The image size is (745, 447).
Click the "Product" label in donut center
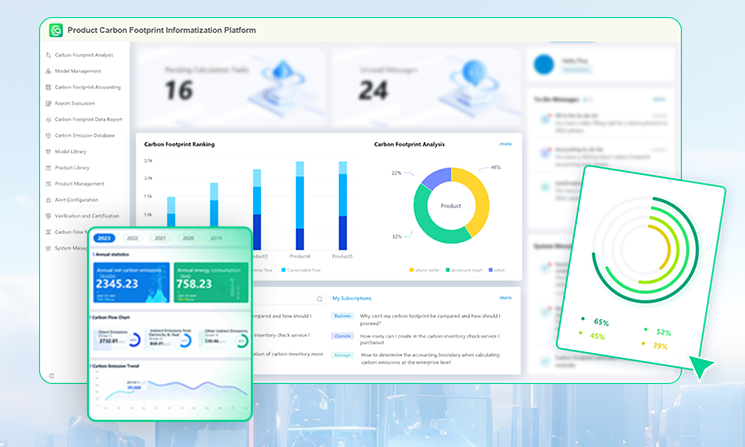(451, 206)
